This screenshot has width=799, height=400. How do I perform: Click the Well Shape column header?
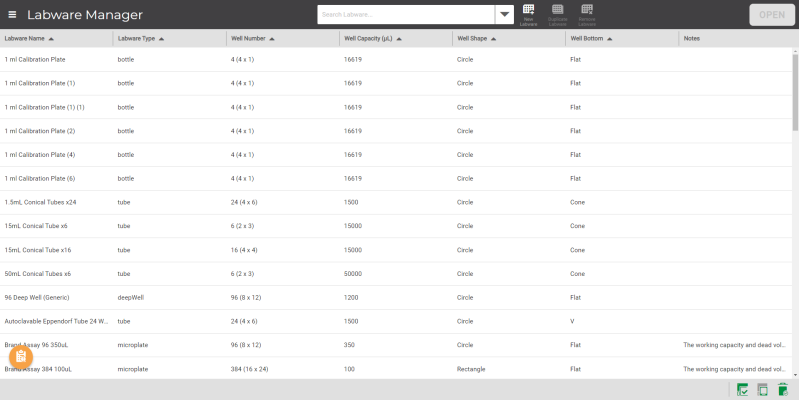coord(472,39)
